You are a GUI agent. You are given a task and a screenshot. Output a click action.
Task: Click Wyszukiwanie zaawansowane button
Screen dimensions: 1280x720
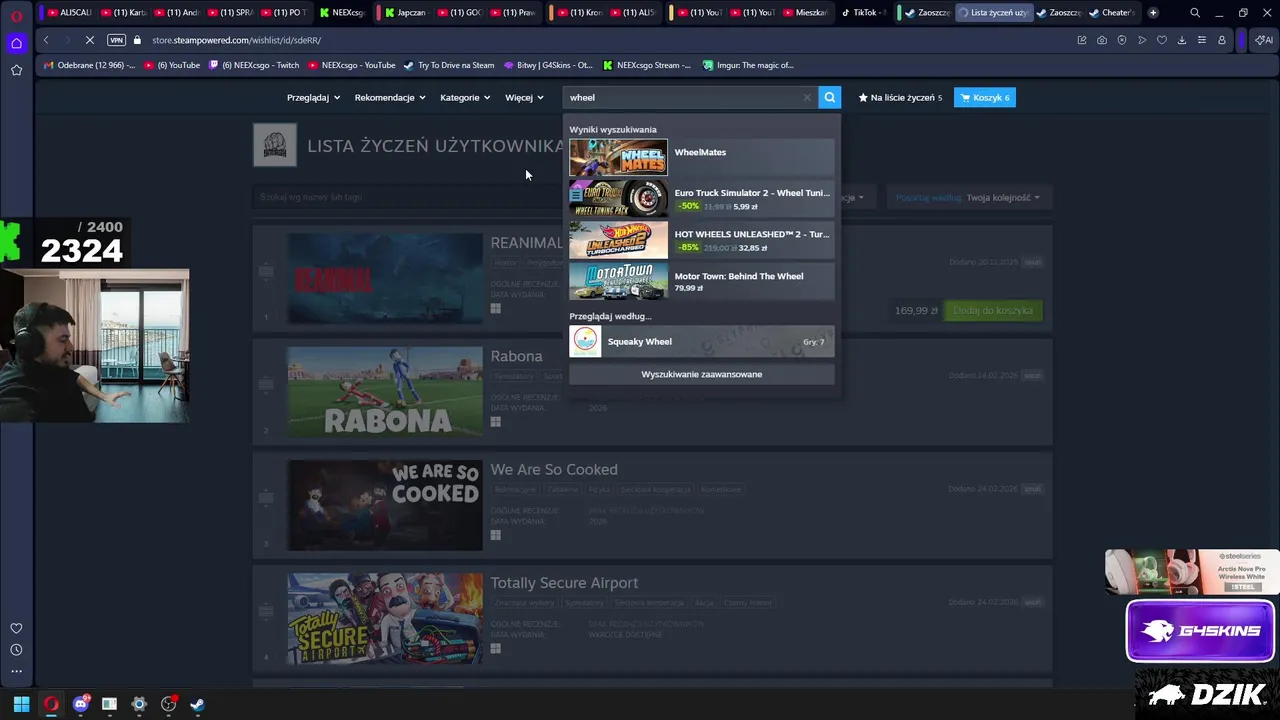click(x=701, y=374)
